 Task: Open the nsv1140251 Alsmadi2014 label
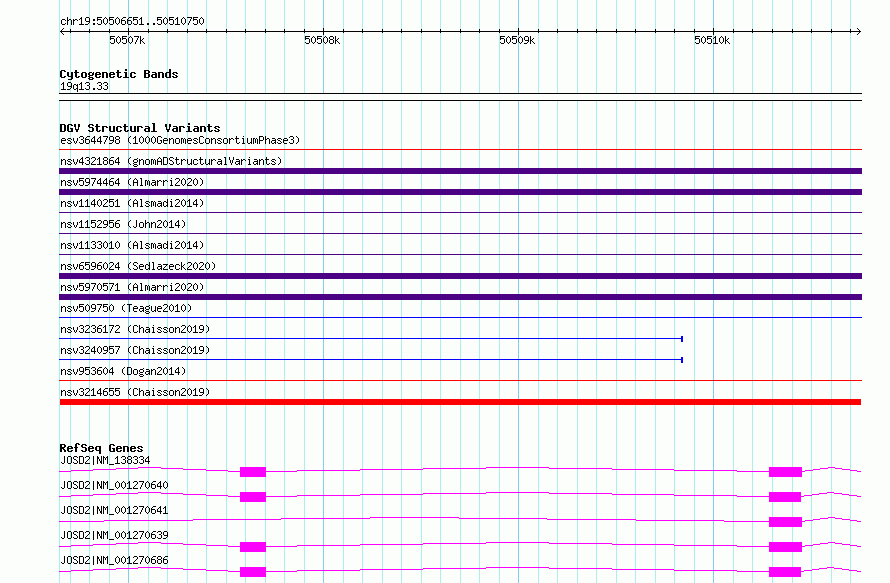click(132, 203)
